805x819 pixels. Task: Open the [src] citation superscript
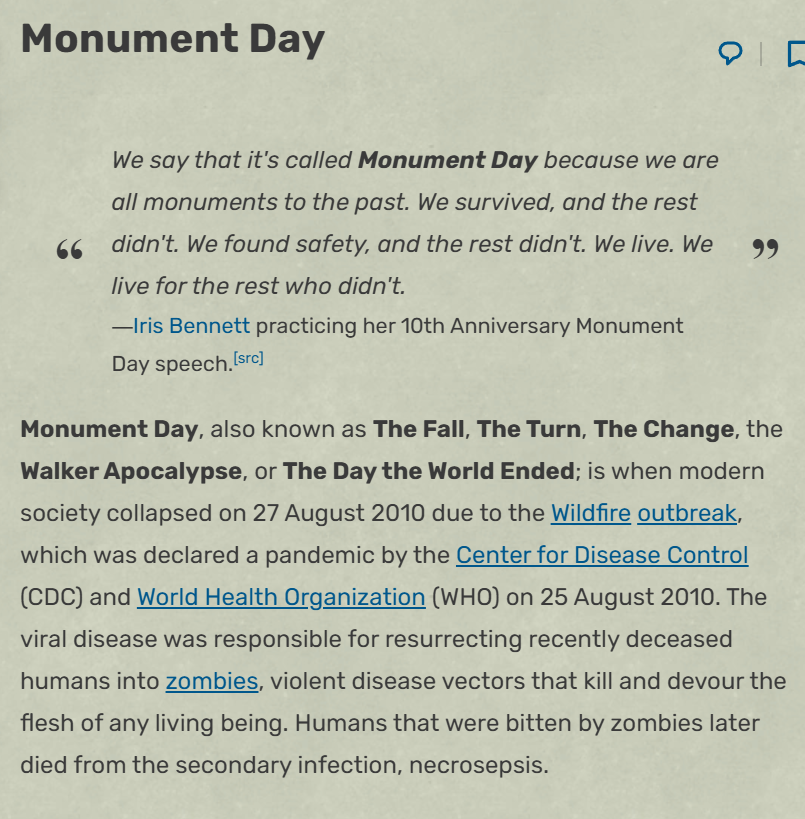(x=249, y=358)
